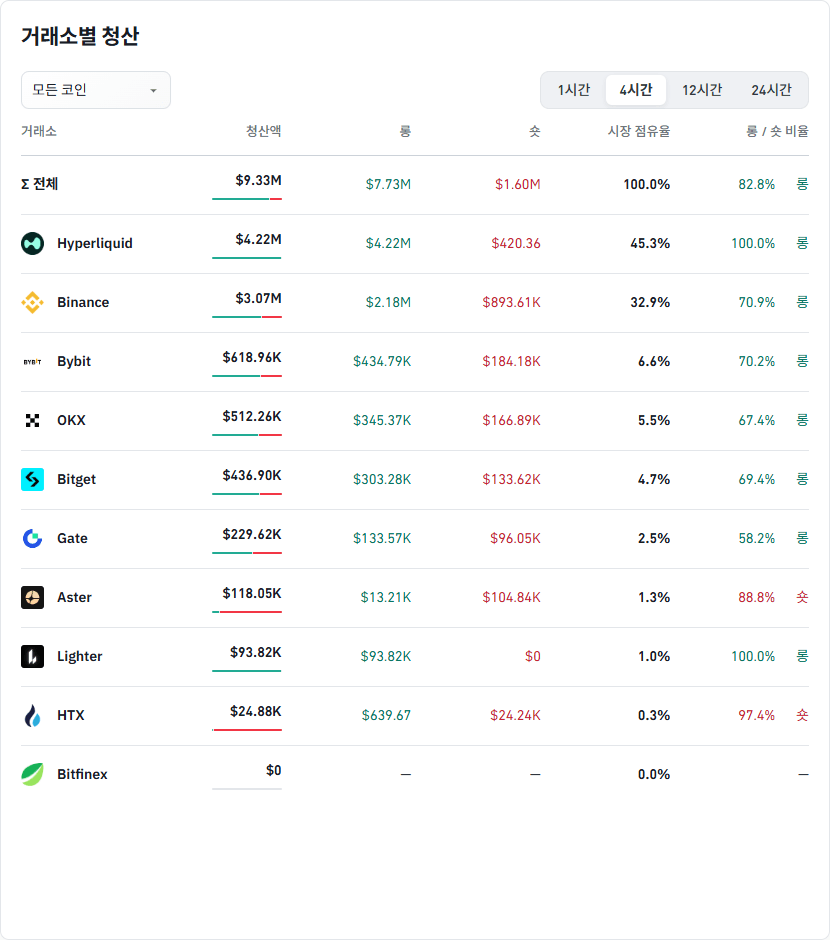Screen dimensions: 830x940
Task: Switch to the 12시간 timeframe tab
Action: point(702,90)
